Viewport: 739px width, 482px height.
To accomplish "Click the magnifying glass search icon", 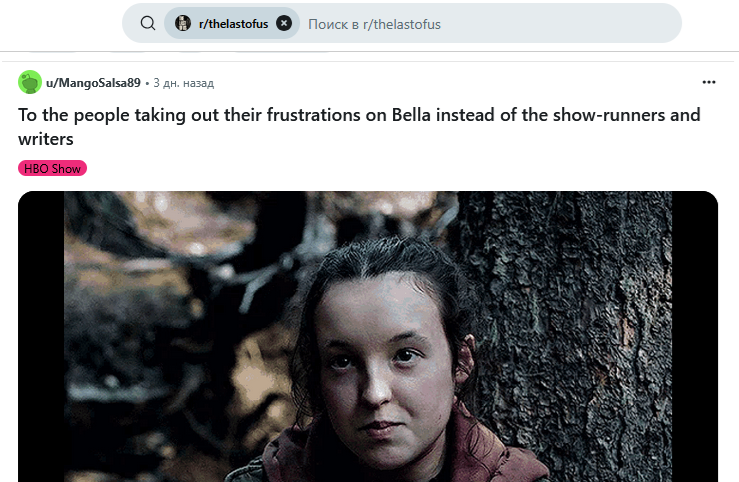I will [148, 23].
